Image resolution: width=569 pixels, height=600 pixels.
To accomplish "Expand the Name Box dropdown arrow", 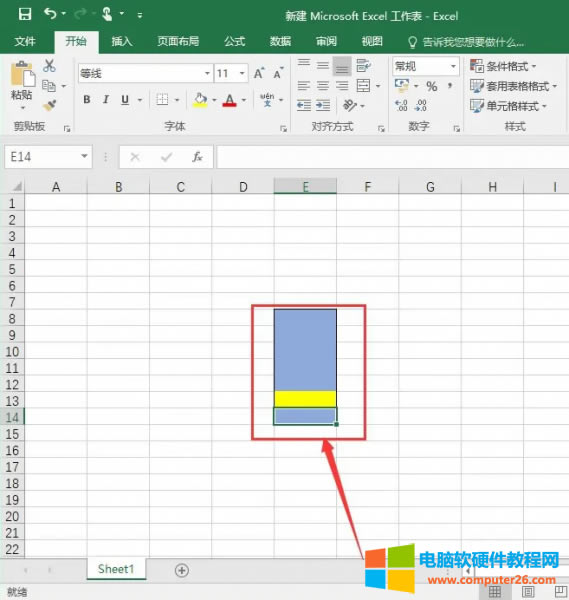I will [x=84, y=157].
